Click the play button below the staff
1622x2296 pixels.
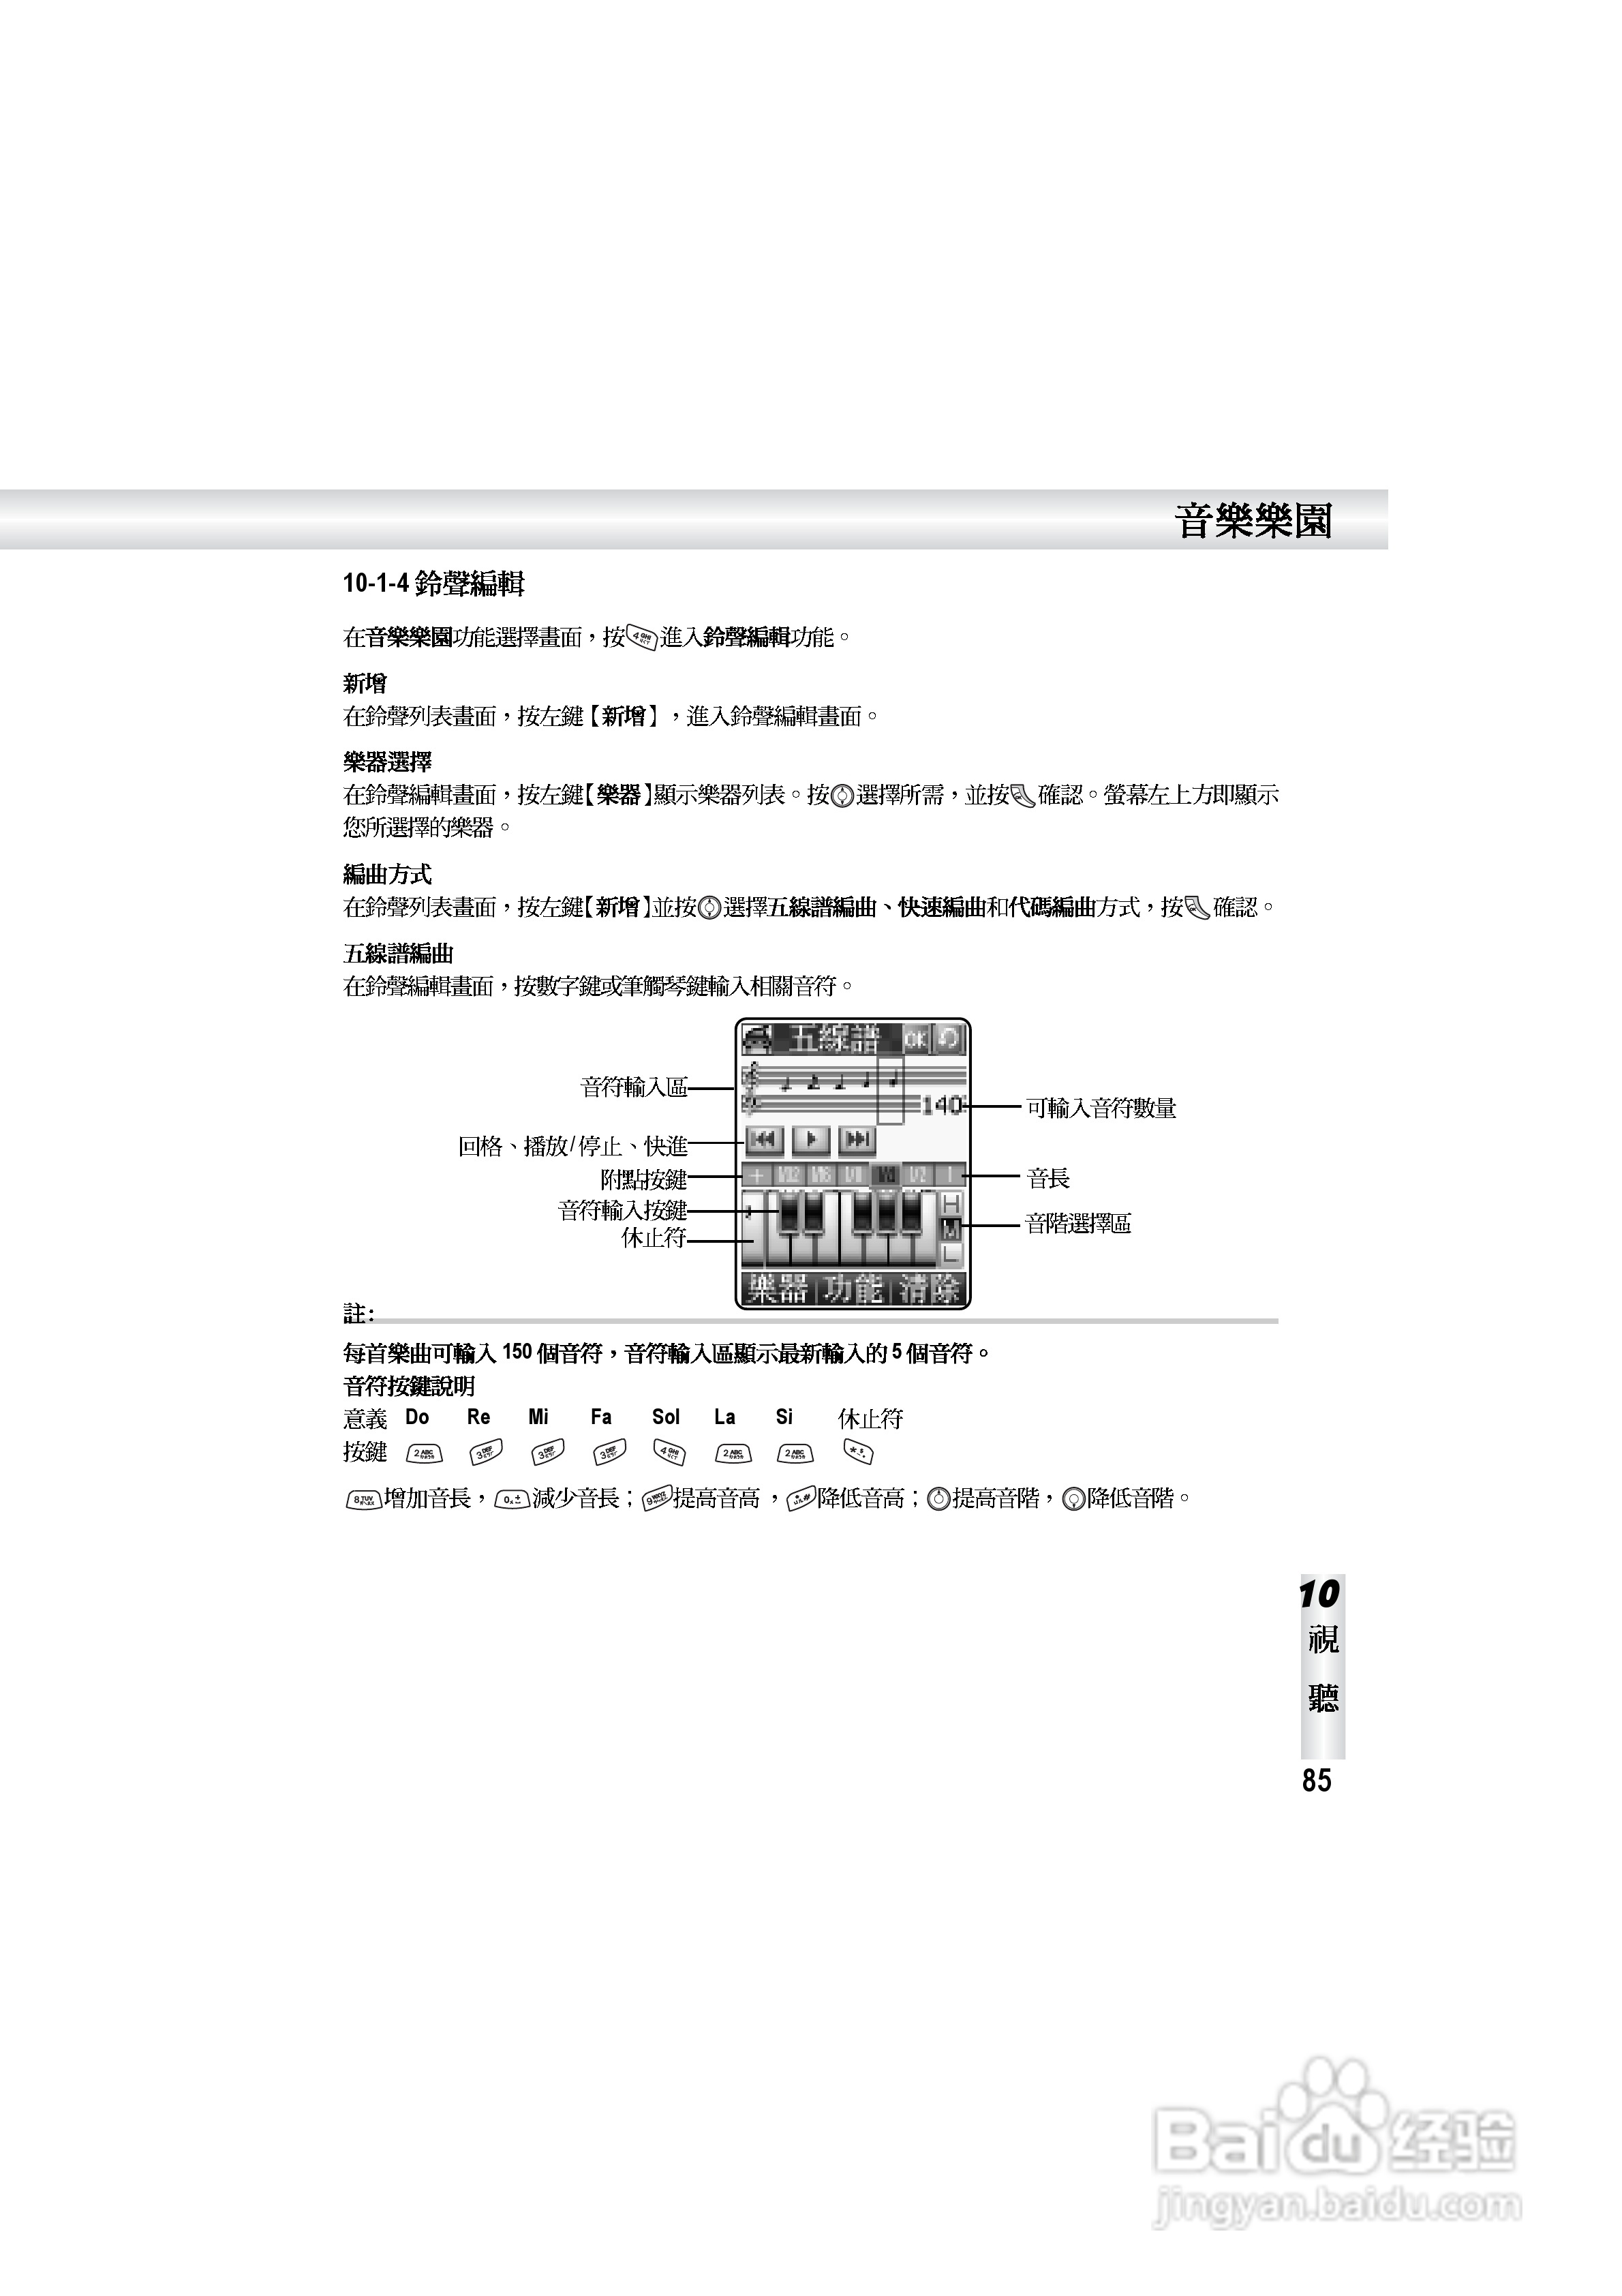811,1140
